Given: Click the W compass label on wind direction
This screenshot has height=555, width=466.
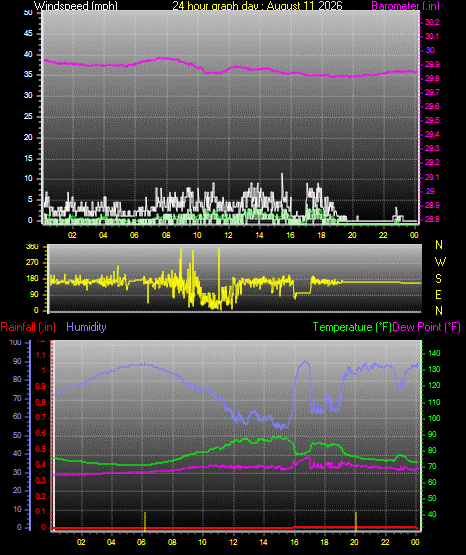Looking at the screenshot, I should [x=440, y=262].
